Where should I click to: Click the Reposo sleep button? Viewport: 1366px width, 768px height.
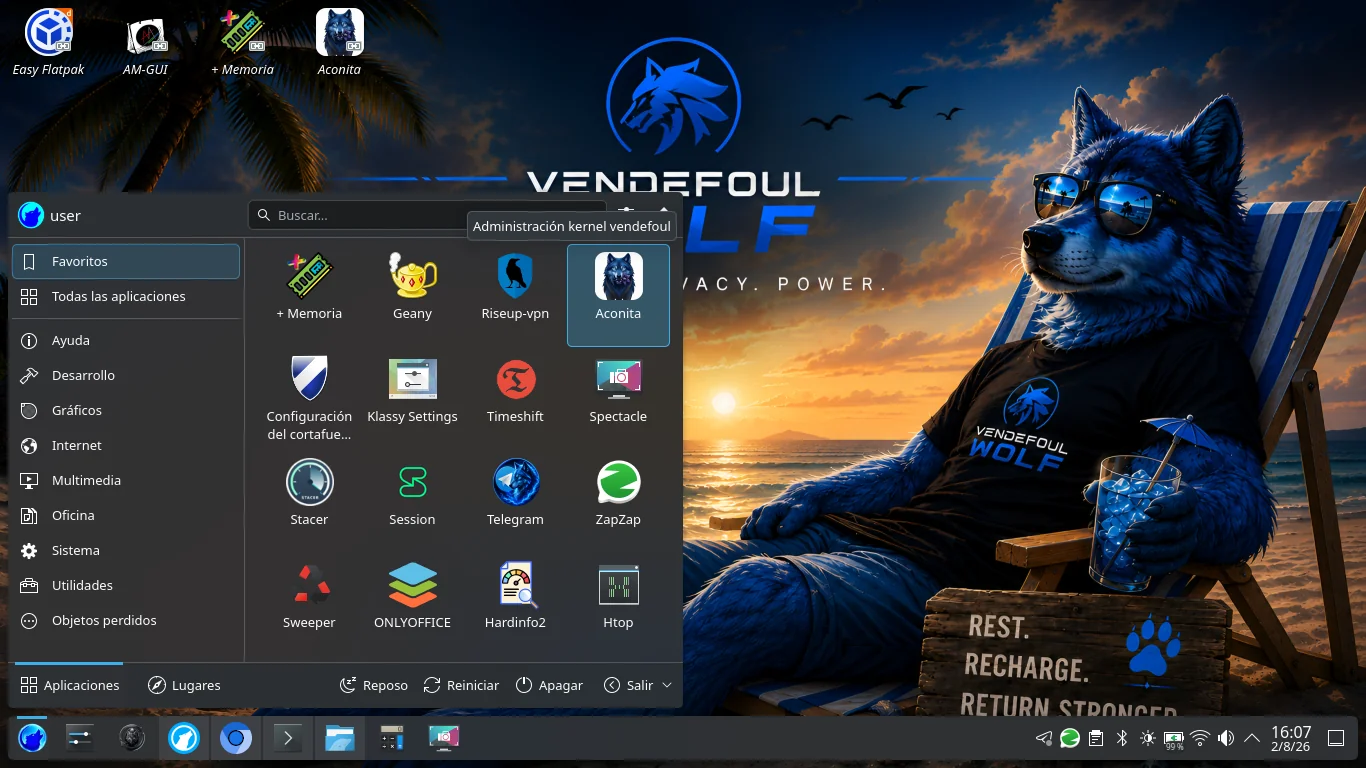click(374, 685)
